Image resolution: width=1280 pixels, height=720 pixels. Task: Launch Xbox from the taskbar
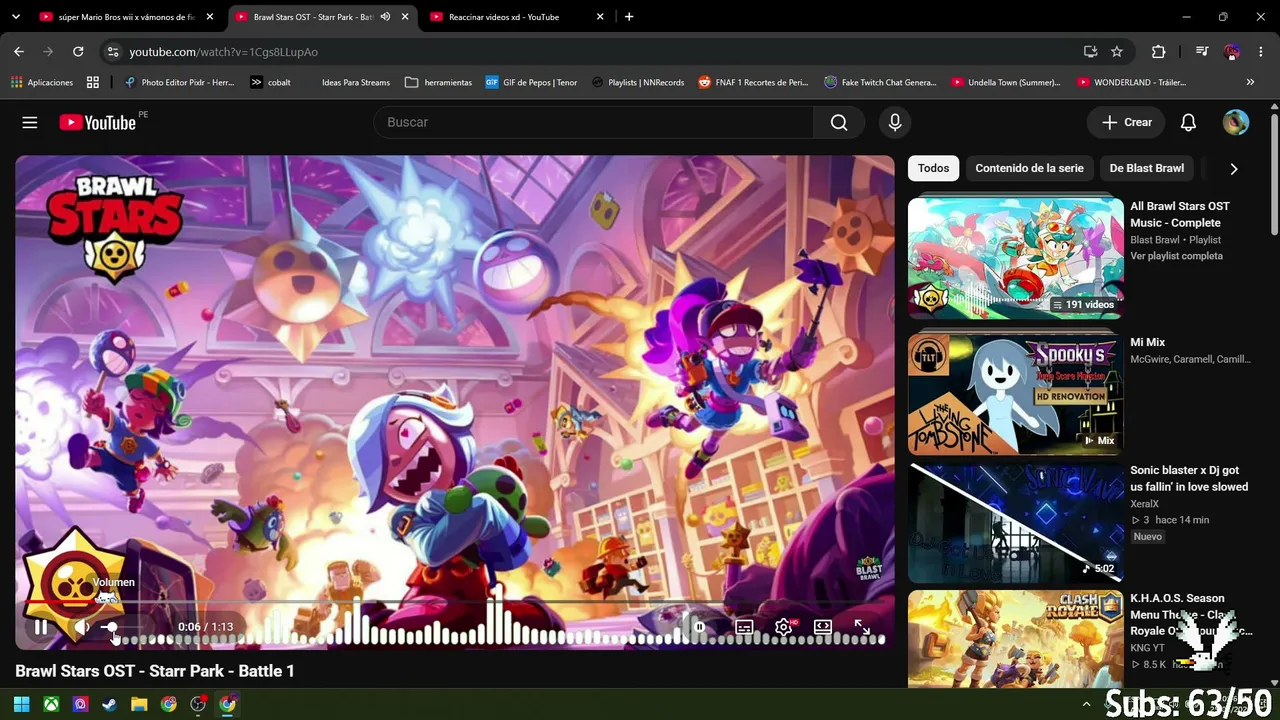tap(51, 704)
